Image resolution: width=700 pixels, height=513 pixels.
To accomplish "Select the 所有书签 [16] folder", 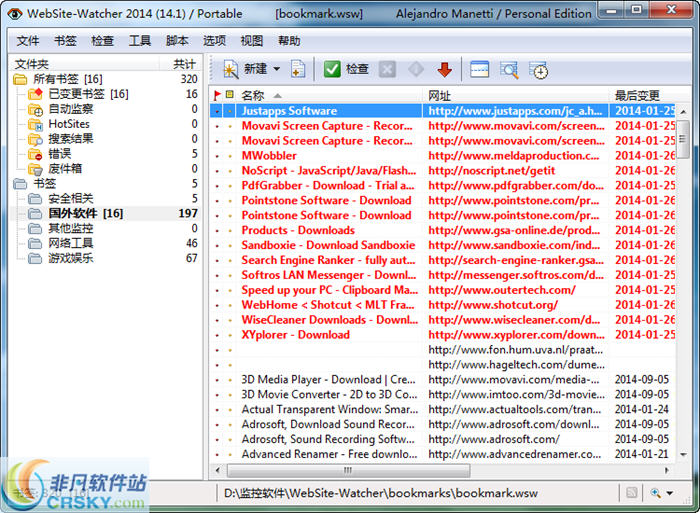I will (x=68, y=79).
